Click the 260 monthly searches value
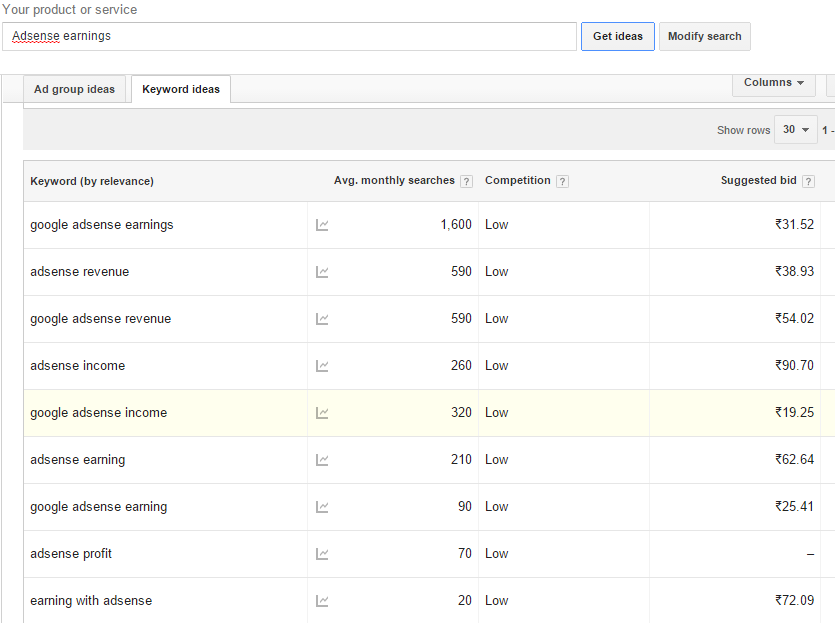Screen dimensions: 835x623 [x=461, y=365]
